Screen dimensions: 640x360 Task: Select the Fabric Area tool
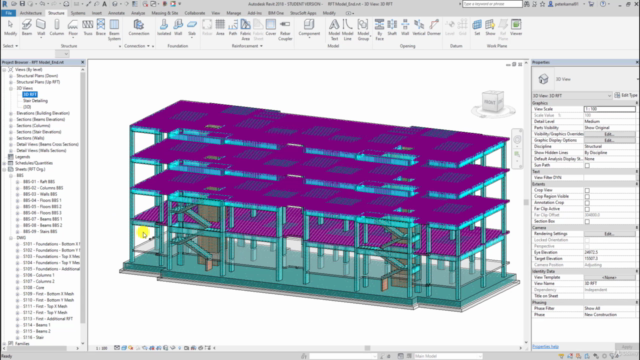tap(245, 29)
